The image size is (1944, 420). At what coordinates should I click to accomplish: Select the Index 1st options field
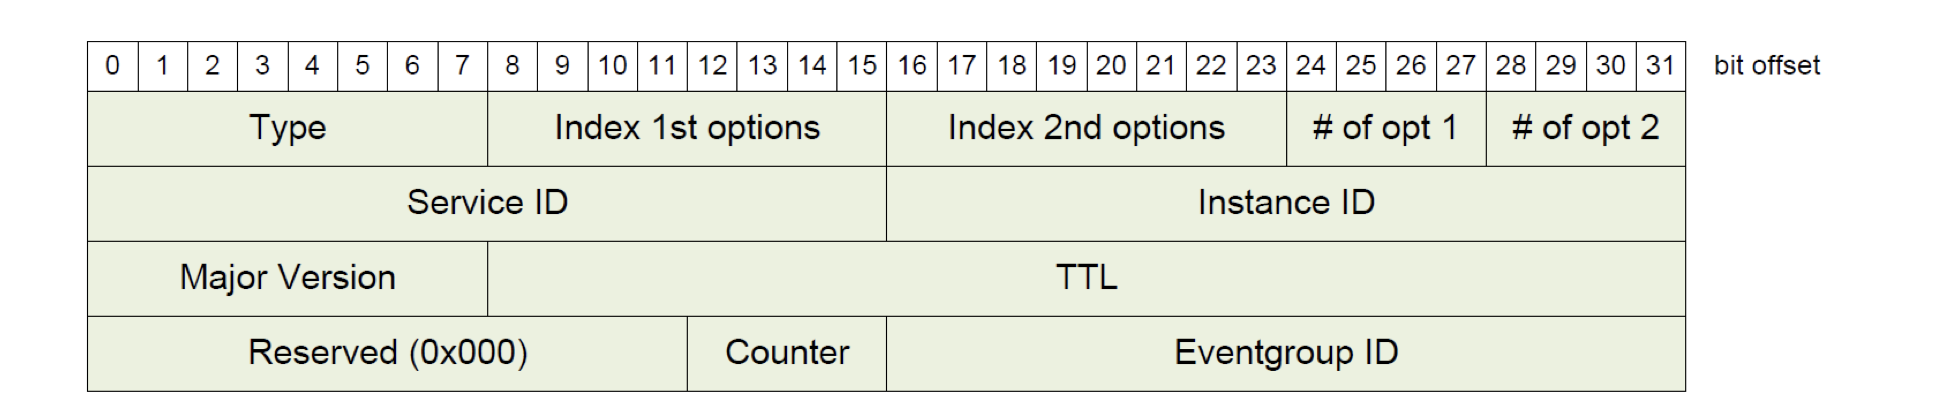tap(687, 129)
